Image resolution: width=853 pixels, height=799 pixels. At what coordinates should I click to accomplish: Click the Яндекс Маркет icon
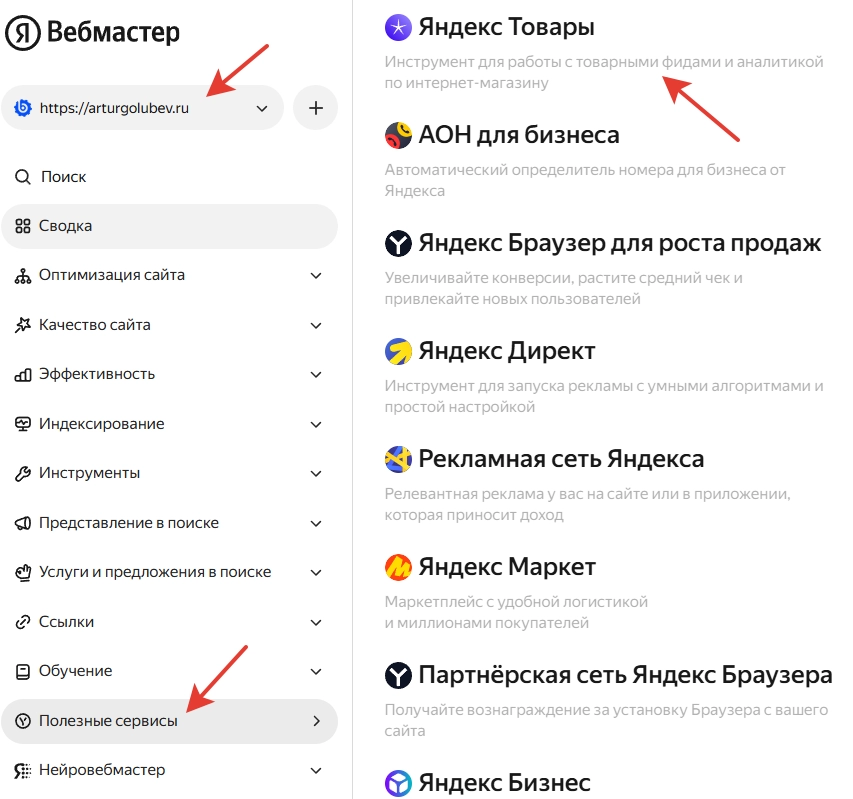[x=398, y=568]
